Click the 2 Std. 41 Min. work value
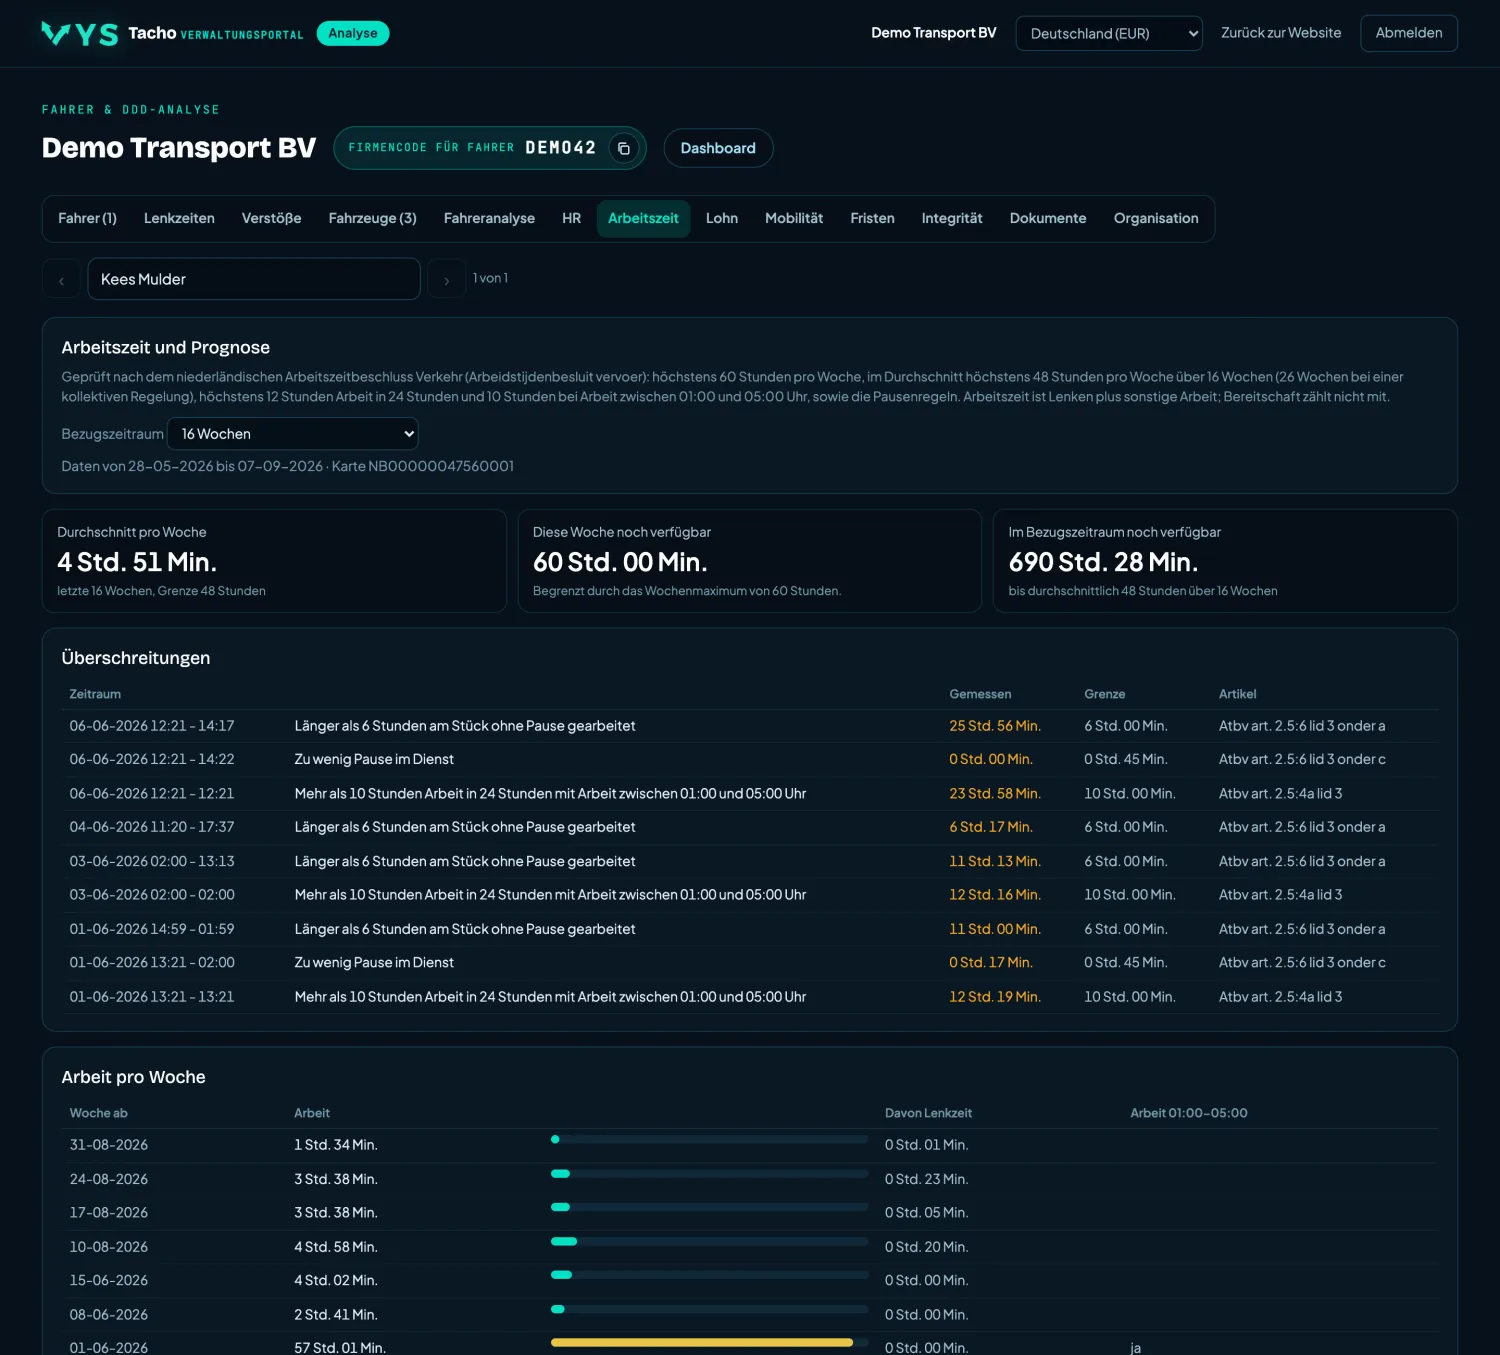The height and width of the screenshot is (1355, 1500). [335, 1315]
